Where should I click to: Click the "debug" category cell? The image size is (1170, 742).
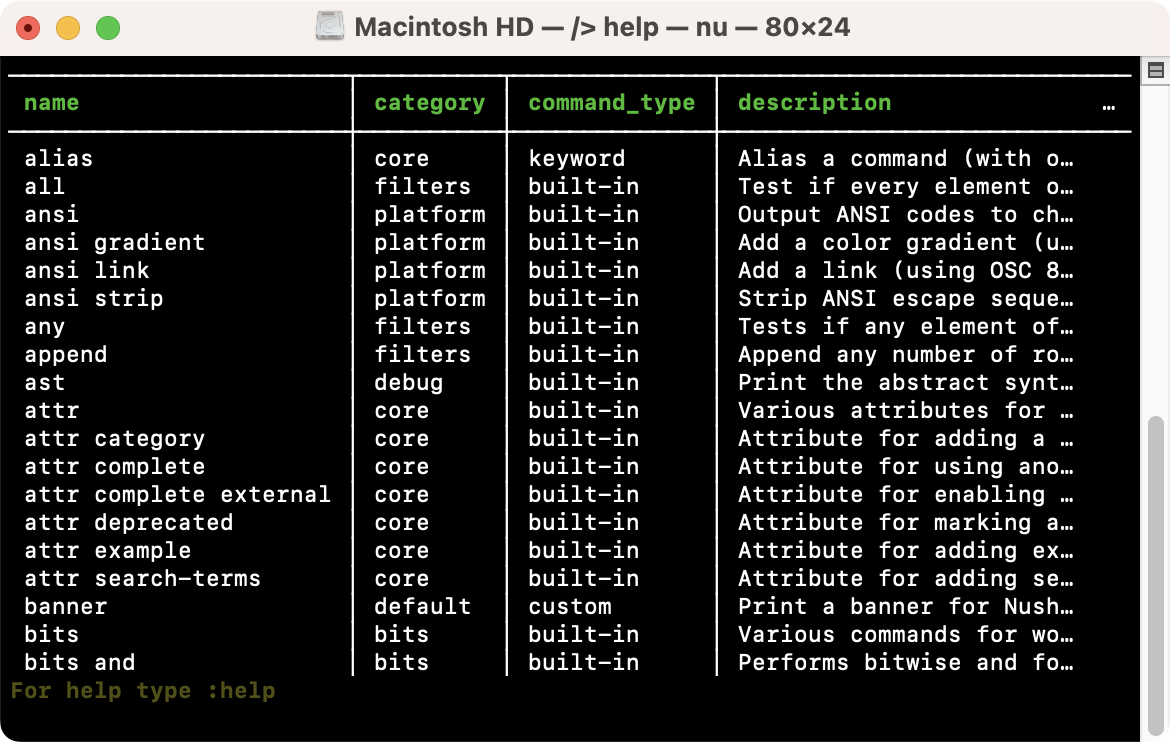[408, 383]
